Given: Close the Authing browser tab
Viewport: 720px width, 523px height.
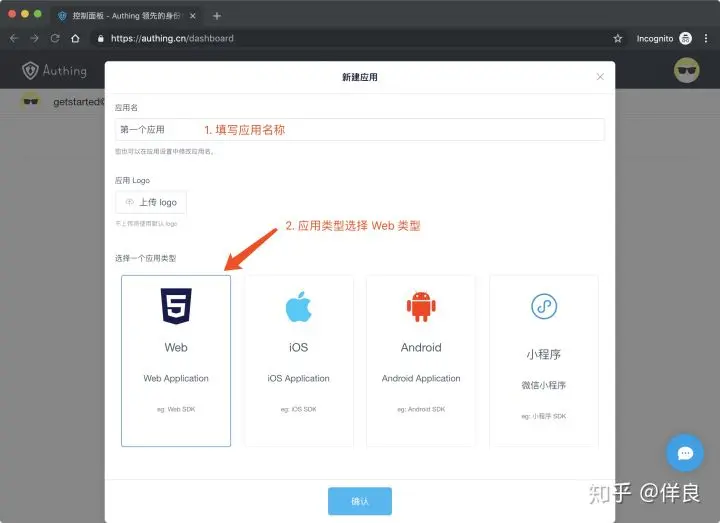Looking at the screenshot, I should click(193, 16).
